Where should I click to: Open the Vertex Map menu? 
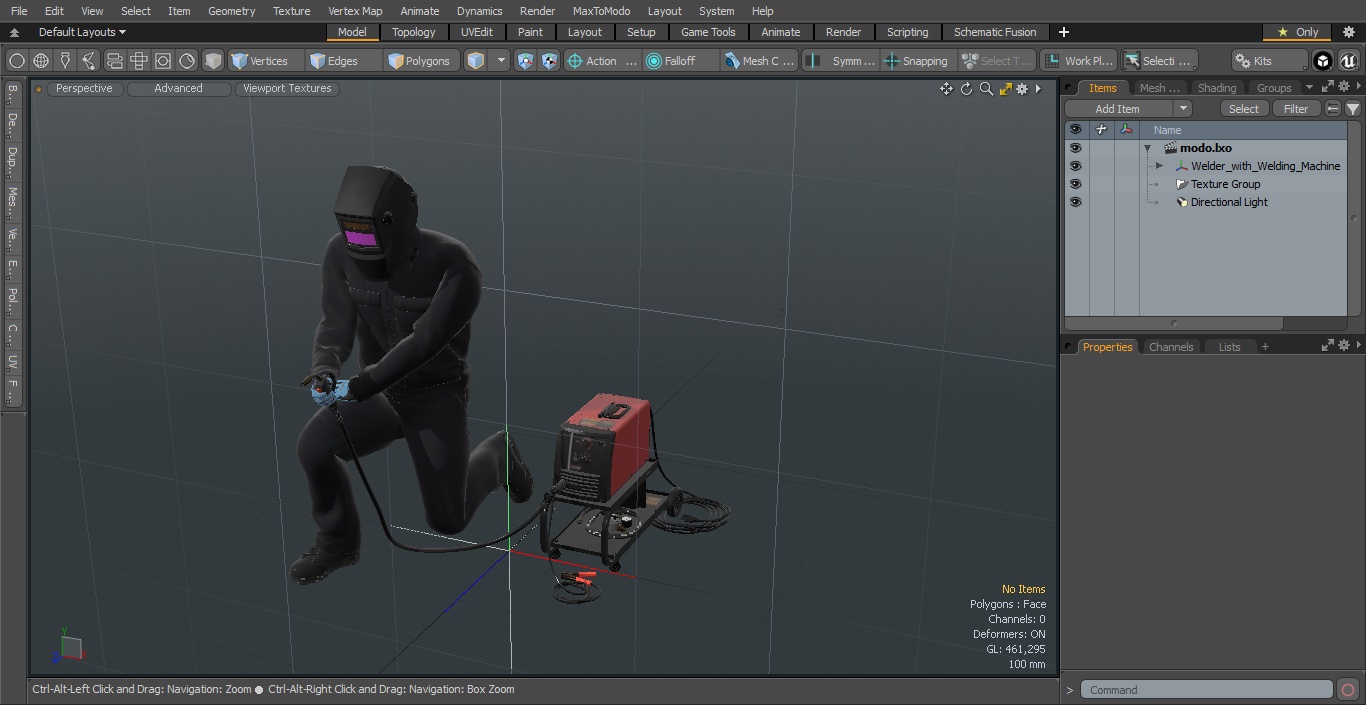tap(355, 11)
